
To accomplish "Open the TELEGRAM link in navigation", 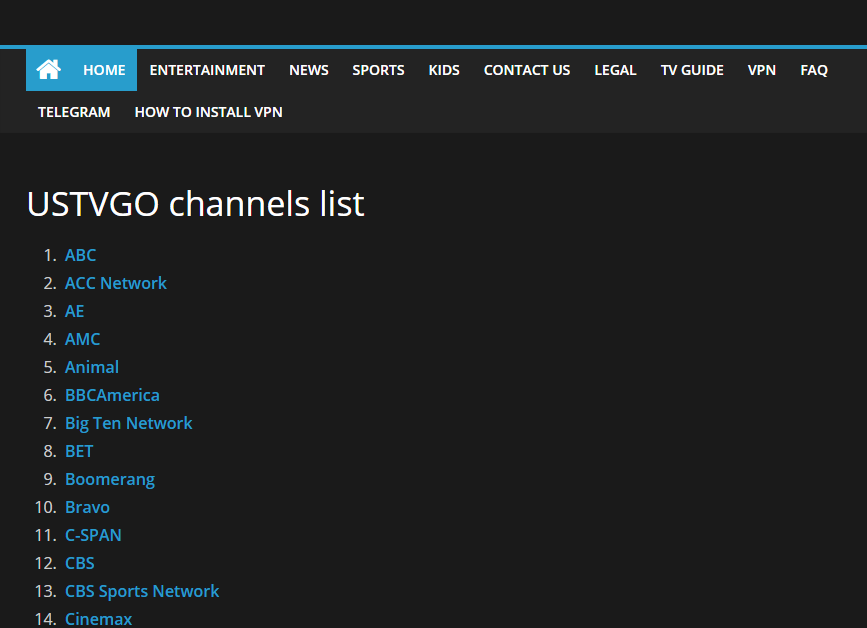I will pos(74,112).
